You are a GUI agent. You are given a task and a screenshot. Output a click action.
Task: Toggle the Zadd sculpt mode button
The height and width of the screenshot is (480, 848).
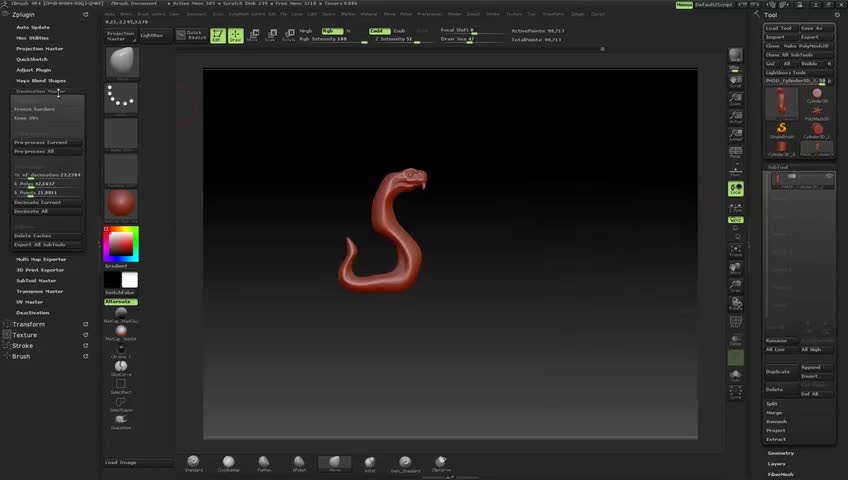(x=380, y=31)
